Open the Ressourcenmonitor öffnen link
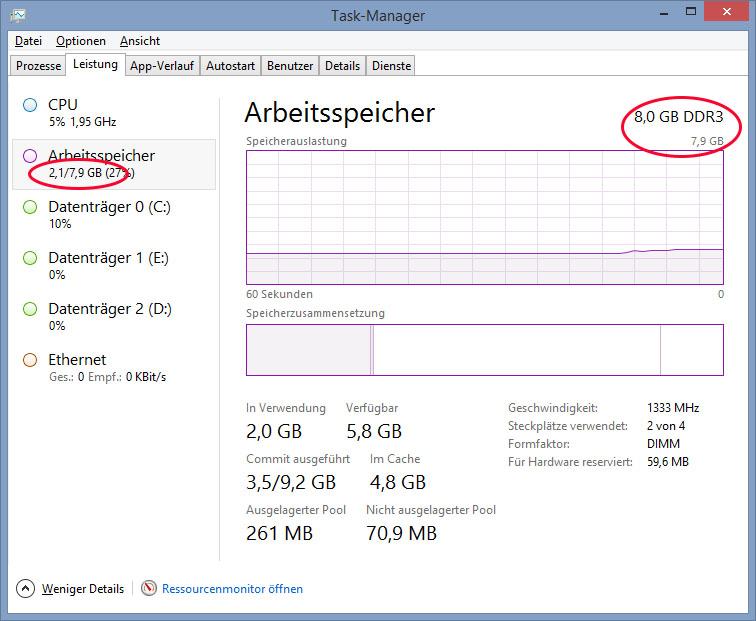 [232, 589]
